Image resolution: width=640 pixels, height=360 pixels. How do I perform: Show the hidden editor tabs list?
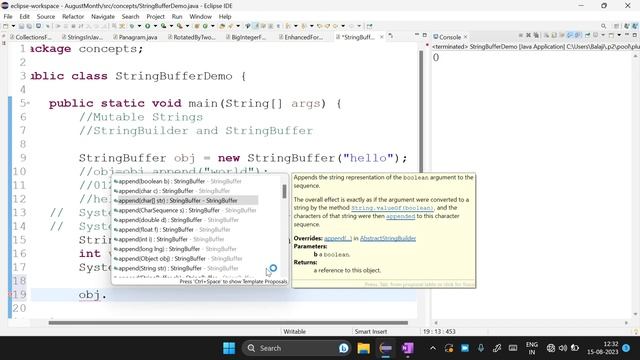click(x=391, y=36)
